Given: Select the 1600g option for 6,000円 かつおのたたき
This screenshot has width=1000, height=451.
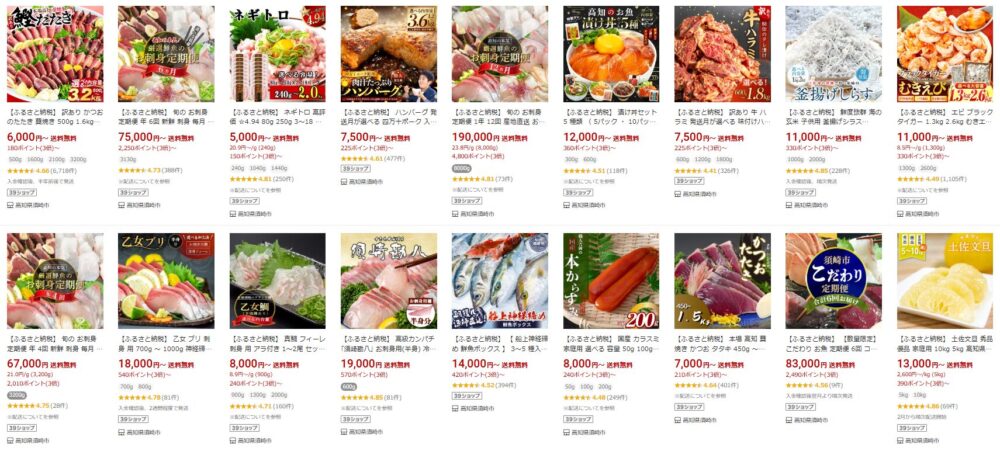Looking at the screenshot, I should tap(33, 159).
